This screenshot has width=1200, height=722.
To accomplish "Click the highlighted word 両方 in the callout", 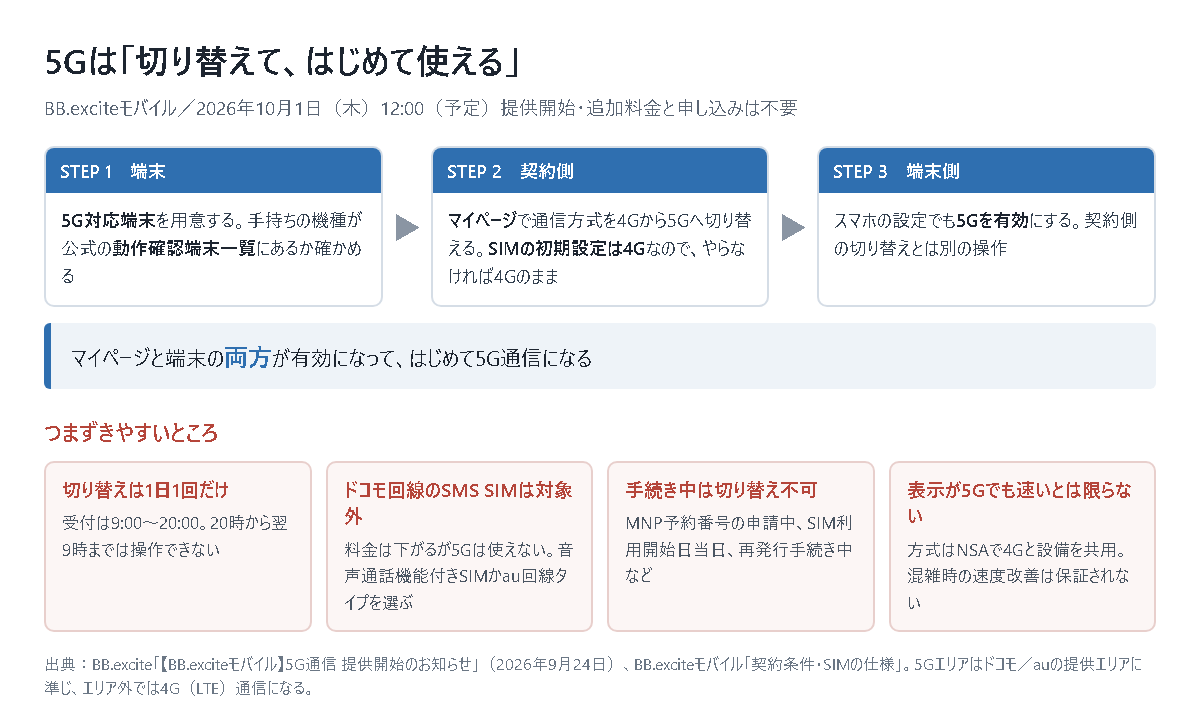I will coord(247,357).
